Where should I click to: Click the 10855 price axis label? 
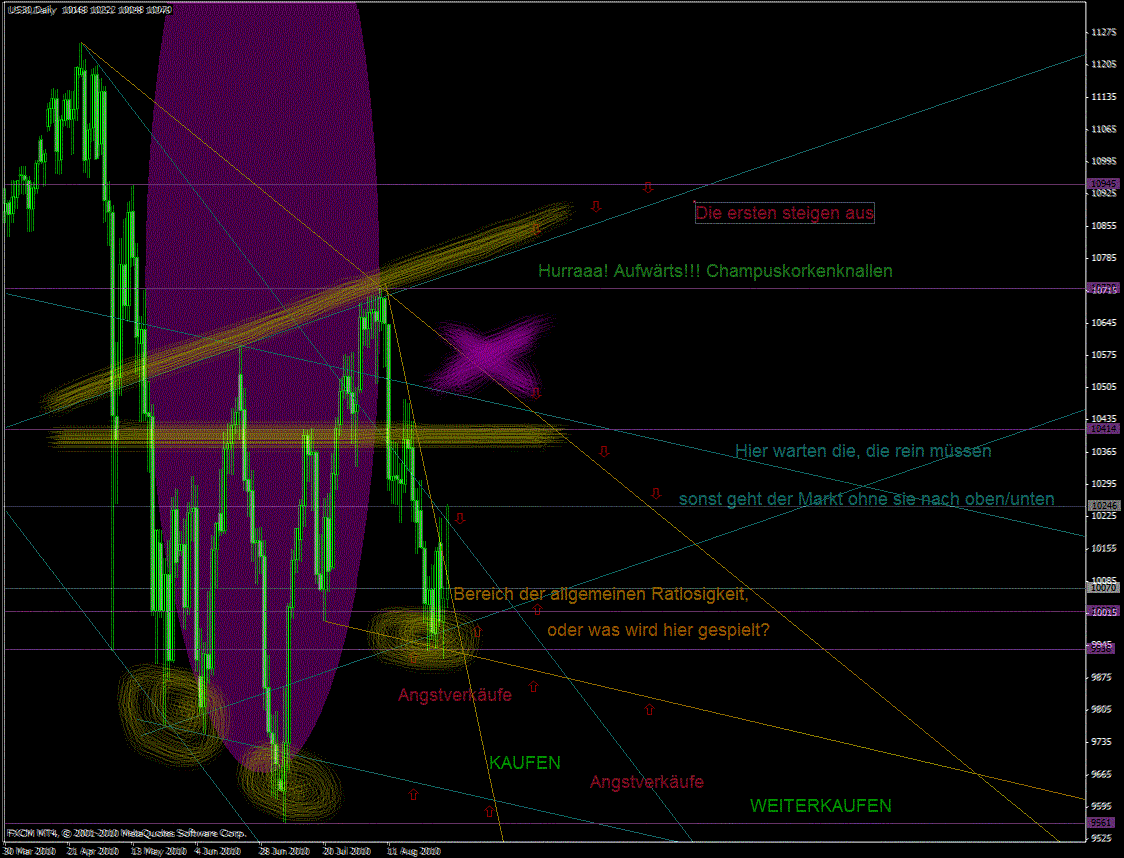coord(1104,226)
